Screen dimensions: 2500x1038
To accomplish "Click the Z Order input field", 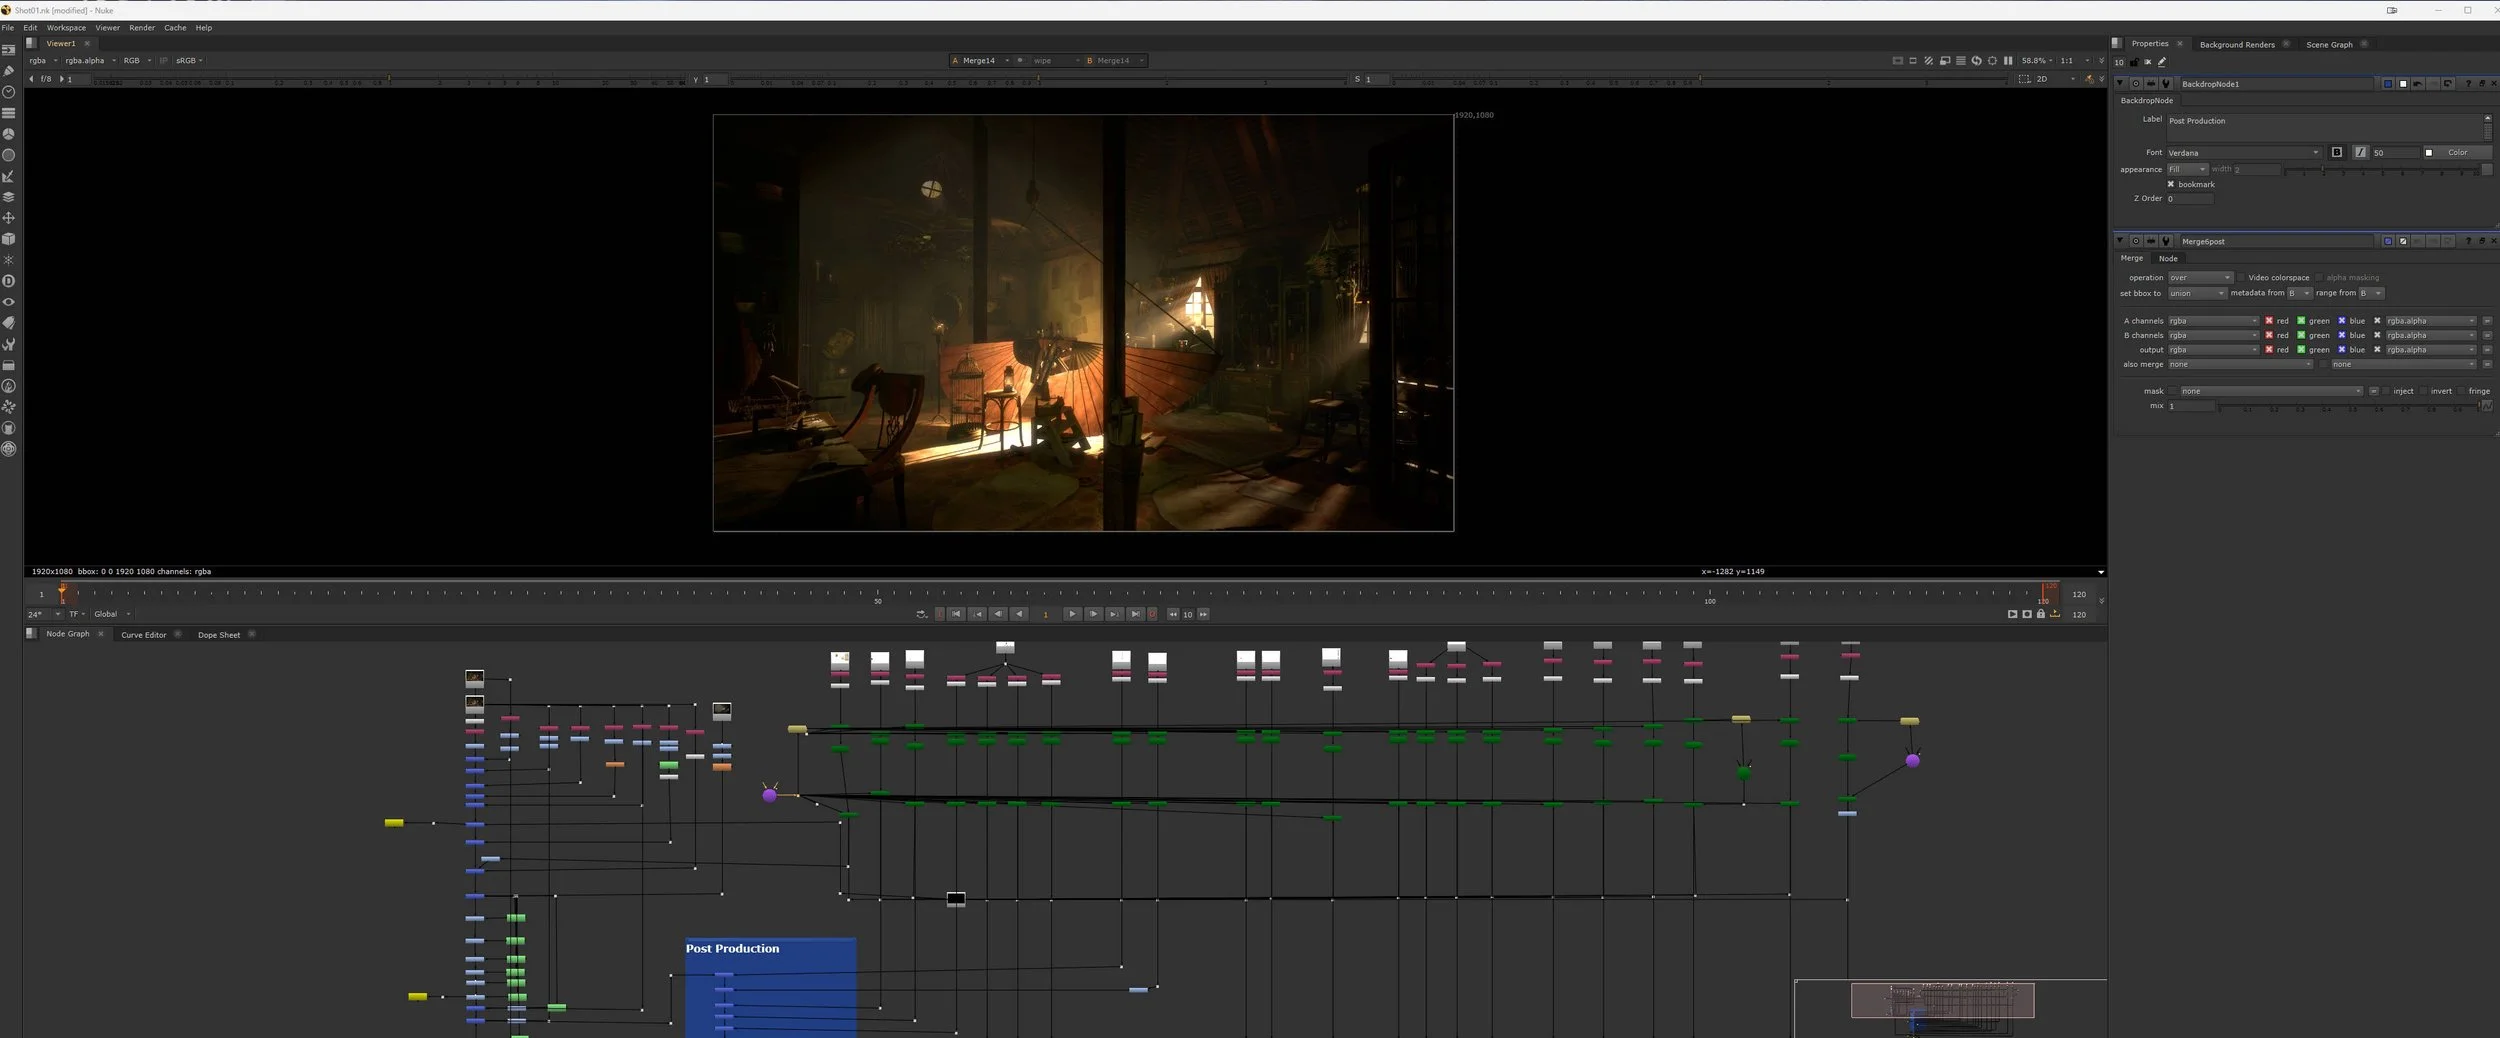I will (x=2189, y=199).
